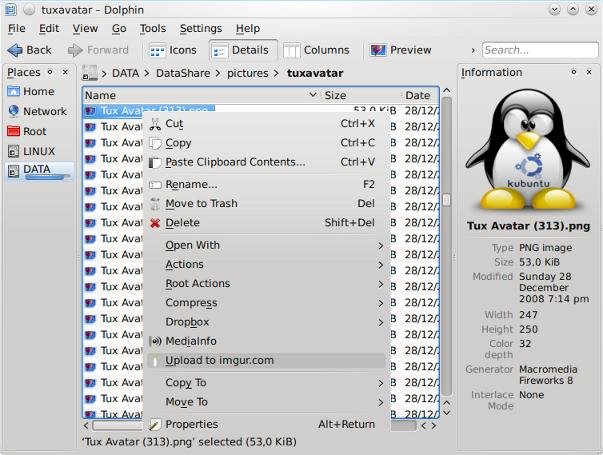Screen dimensions: 603x455
Task: Switch to Details view mode
Action: (x=243, y=50)
